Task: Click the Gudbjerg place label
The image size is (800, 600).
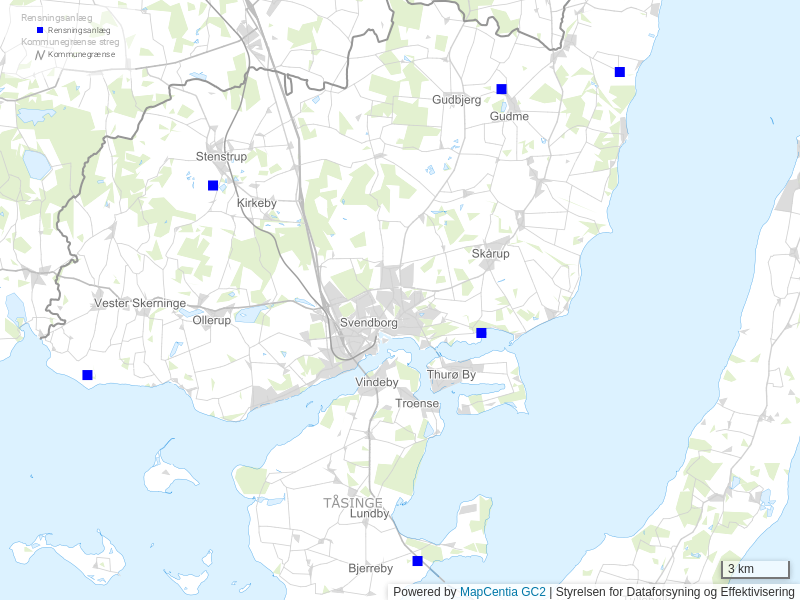Action: pos(456,99)
